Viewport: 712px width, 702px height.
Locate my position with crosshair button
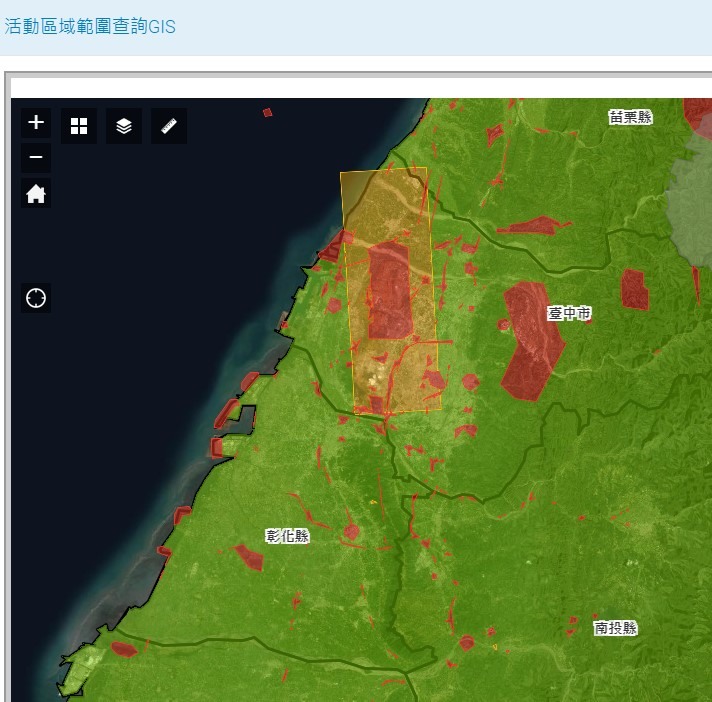(x=36, y=298)
